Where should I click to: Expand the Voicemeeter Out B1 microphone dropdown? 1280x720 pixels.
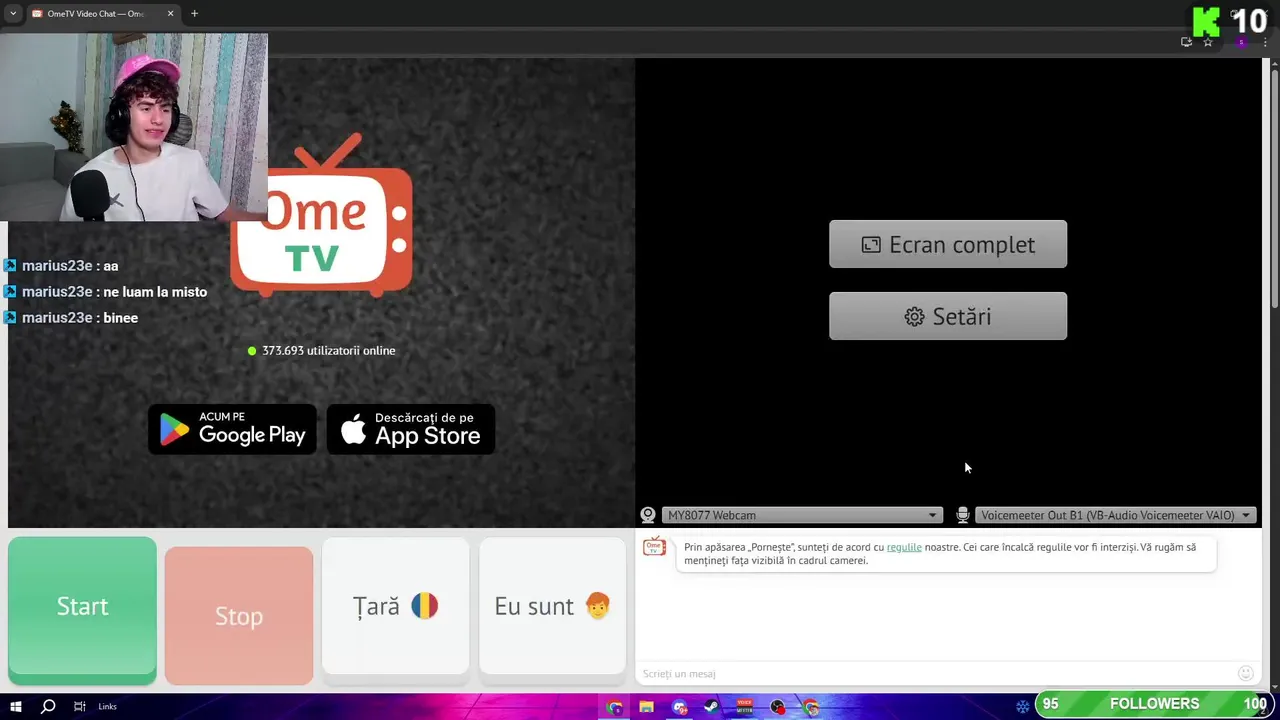coord(1116,515)
